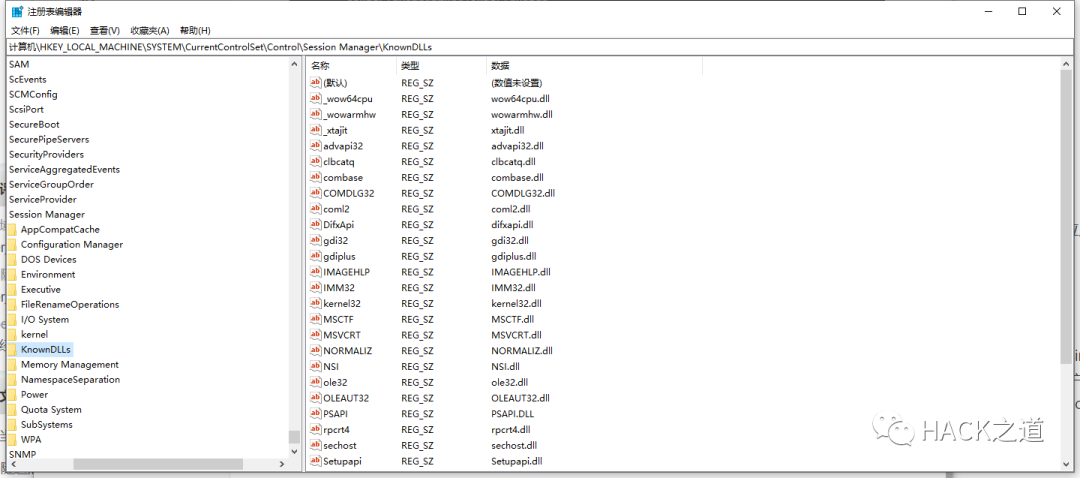Click the registry path address bar
The height and width of the screenshot is (478, 1080).
pyautogui.click(x=539, y=47)
